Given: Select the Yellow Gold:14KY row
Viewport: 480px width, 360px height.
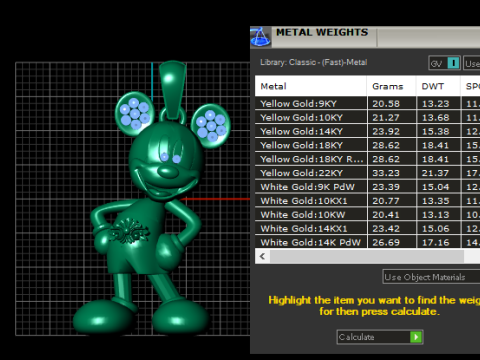Looking at the screenshot, I should point(368,131).
